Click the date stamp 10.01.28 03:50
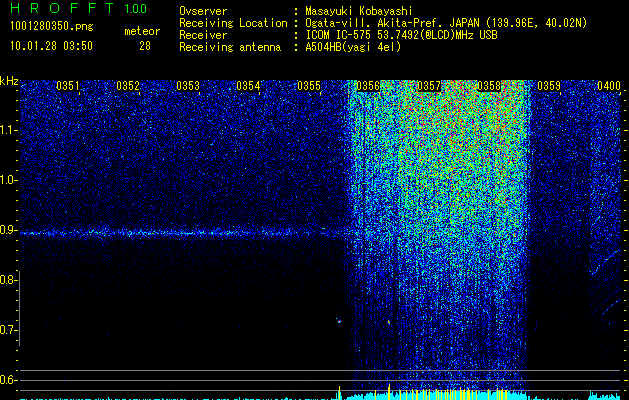 (x=51, y=46)
